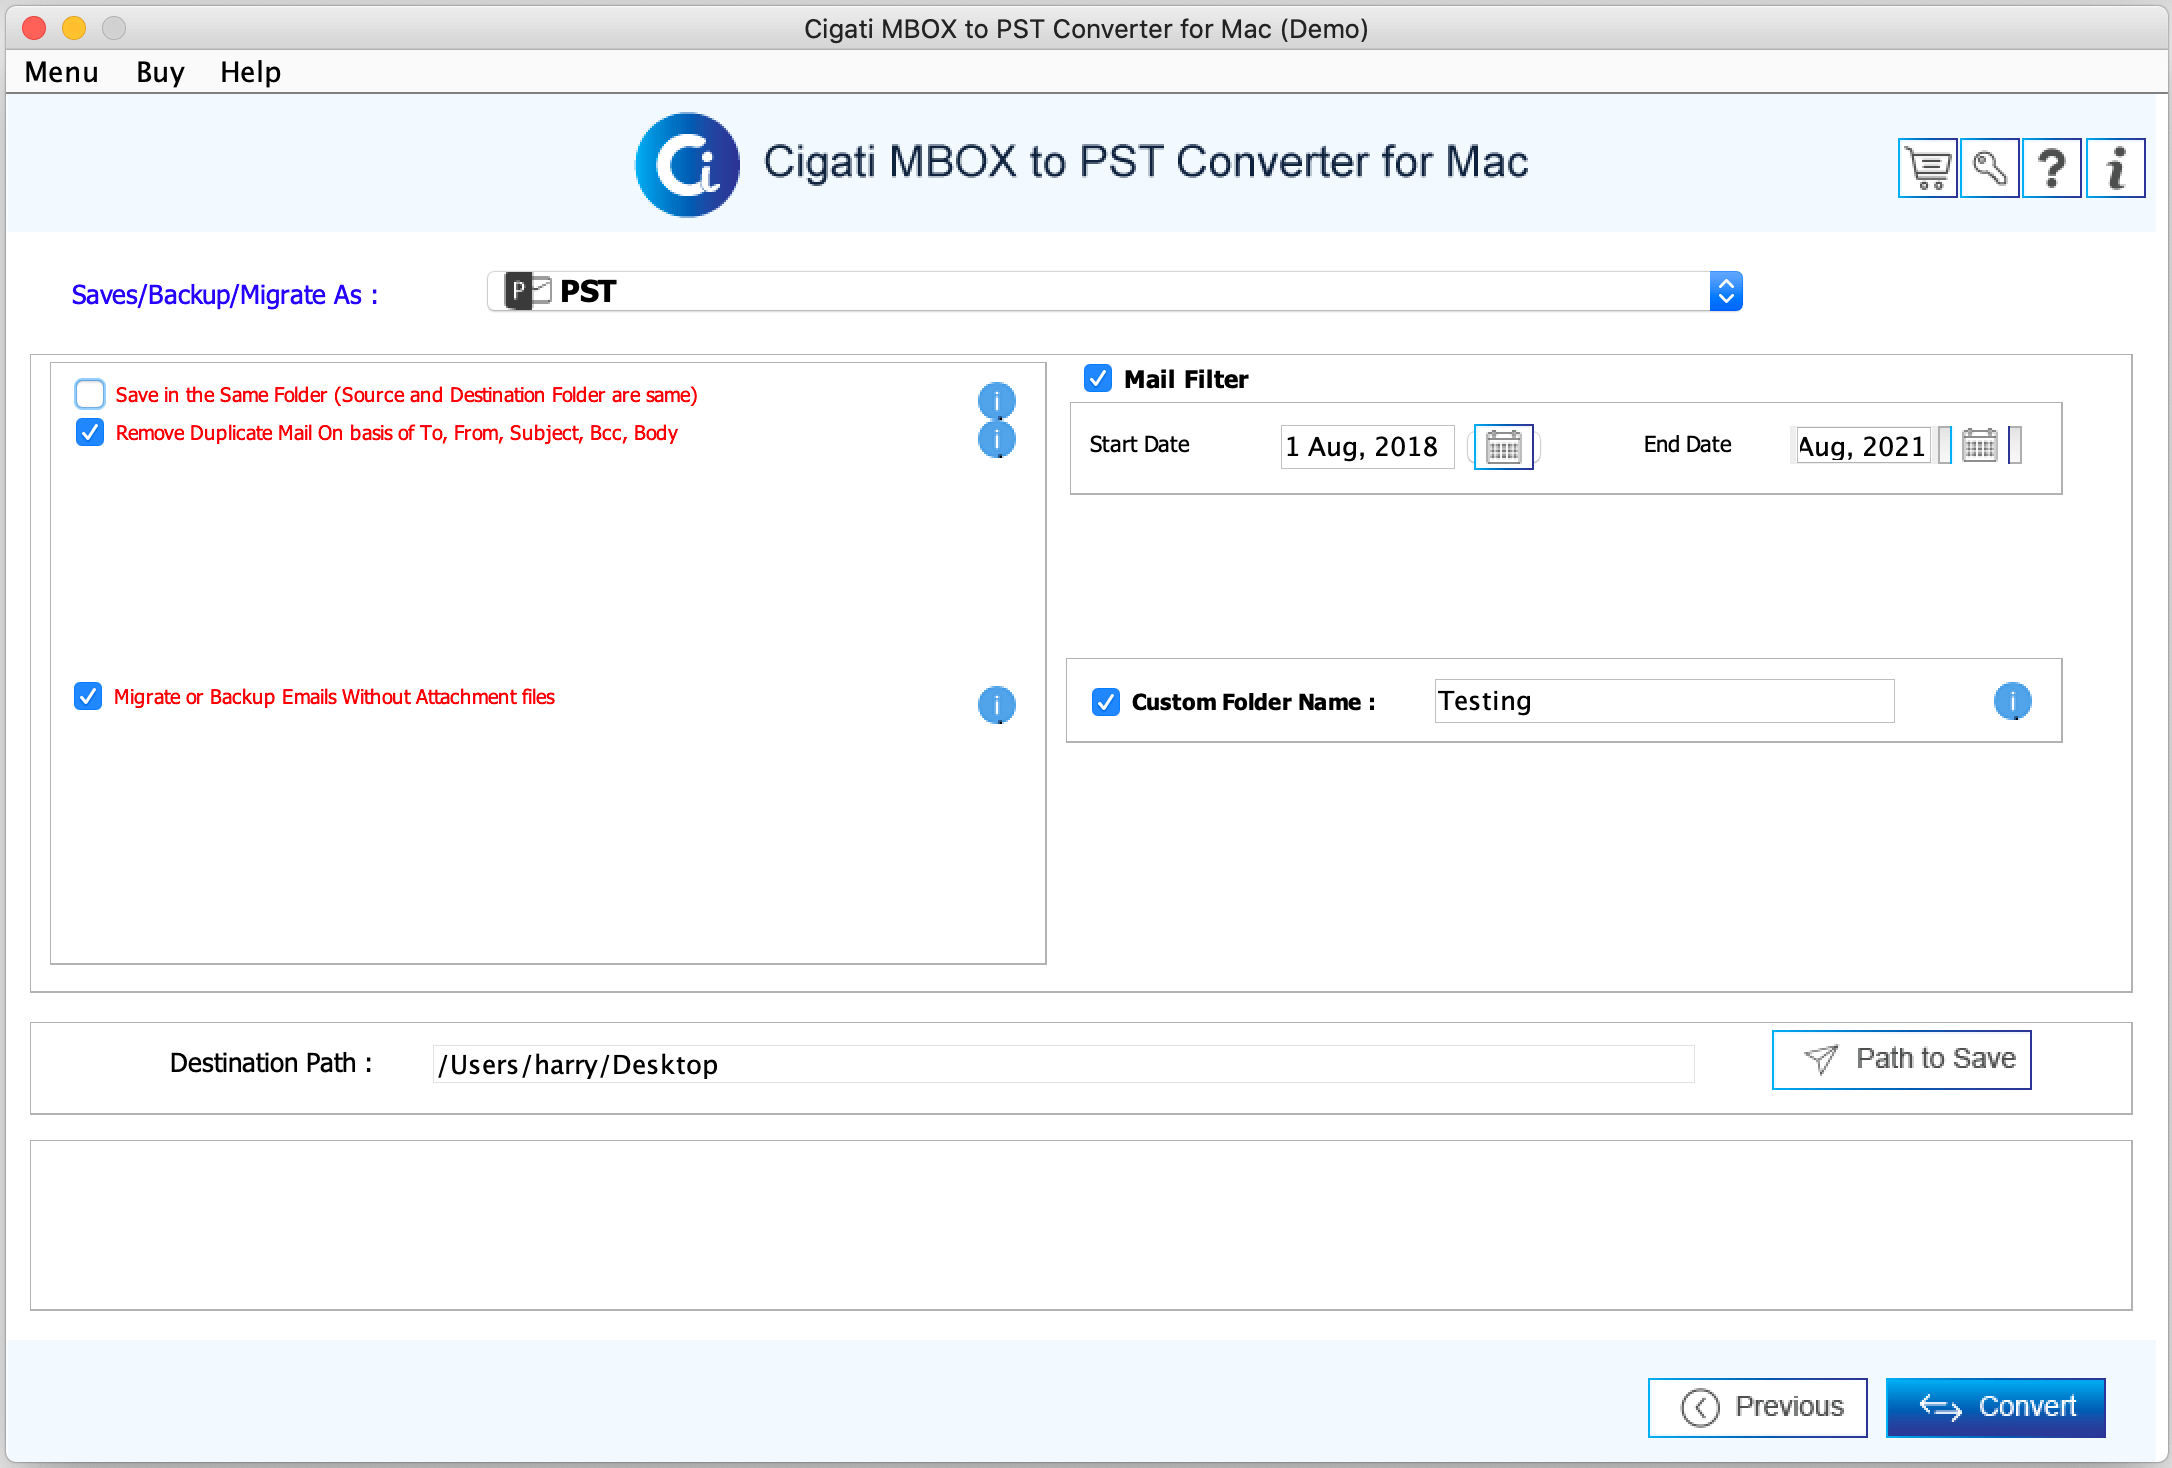The image size is (2172, 1468).
Task: Click the Path to Save button
Action: click(x=1901, y=1059)
